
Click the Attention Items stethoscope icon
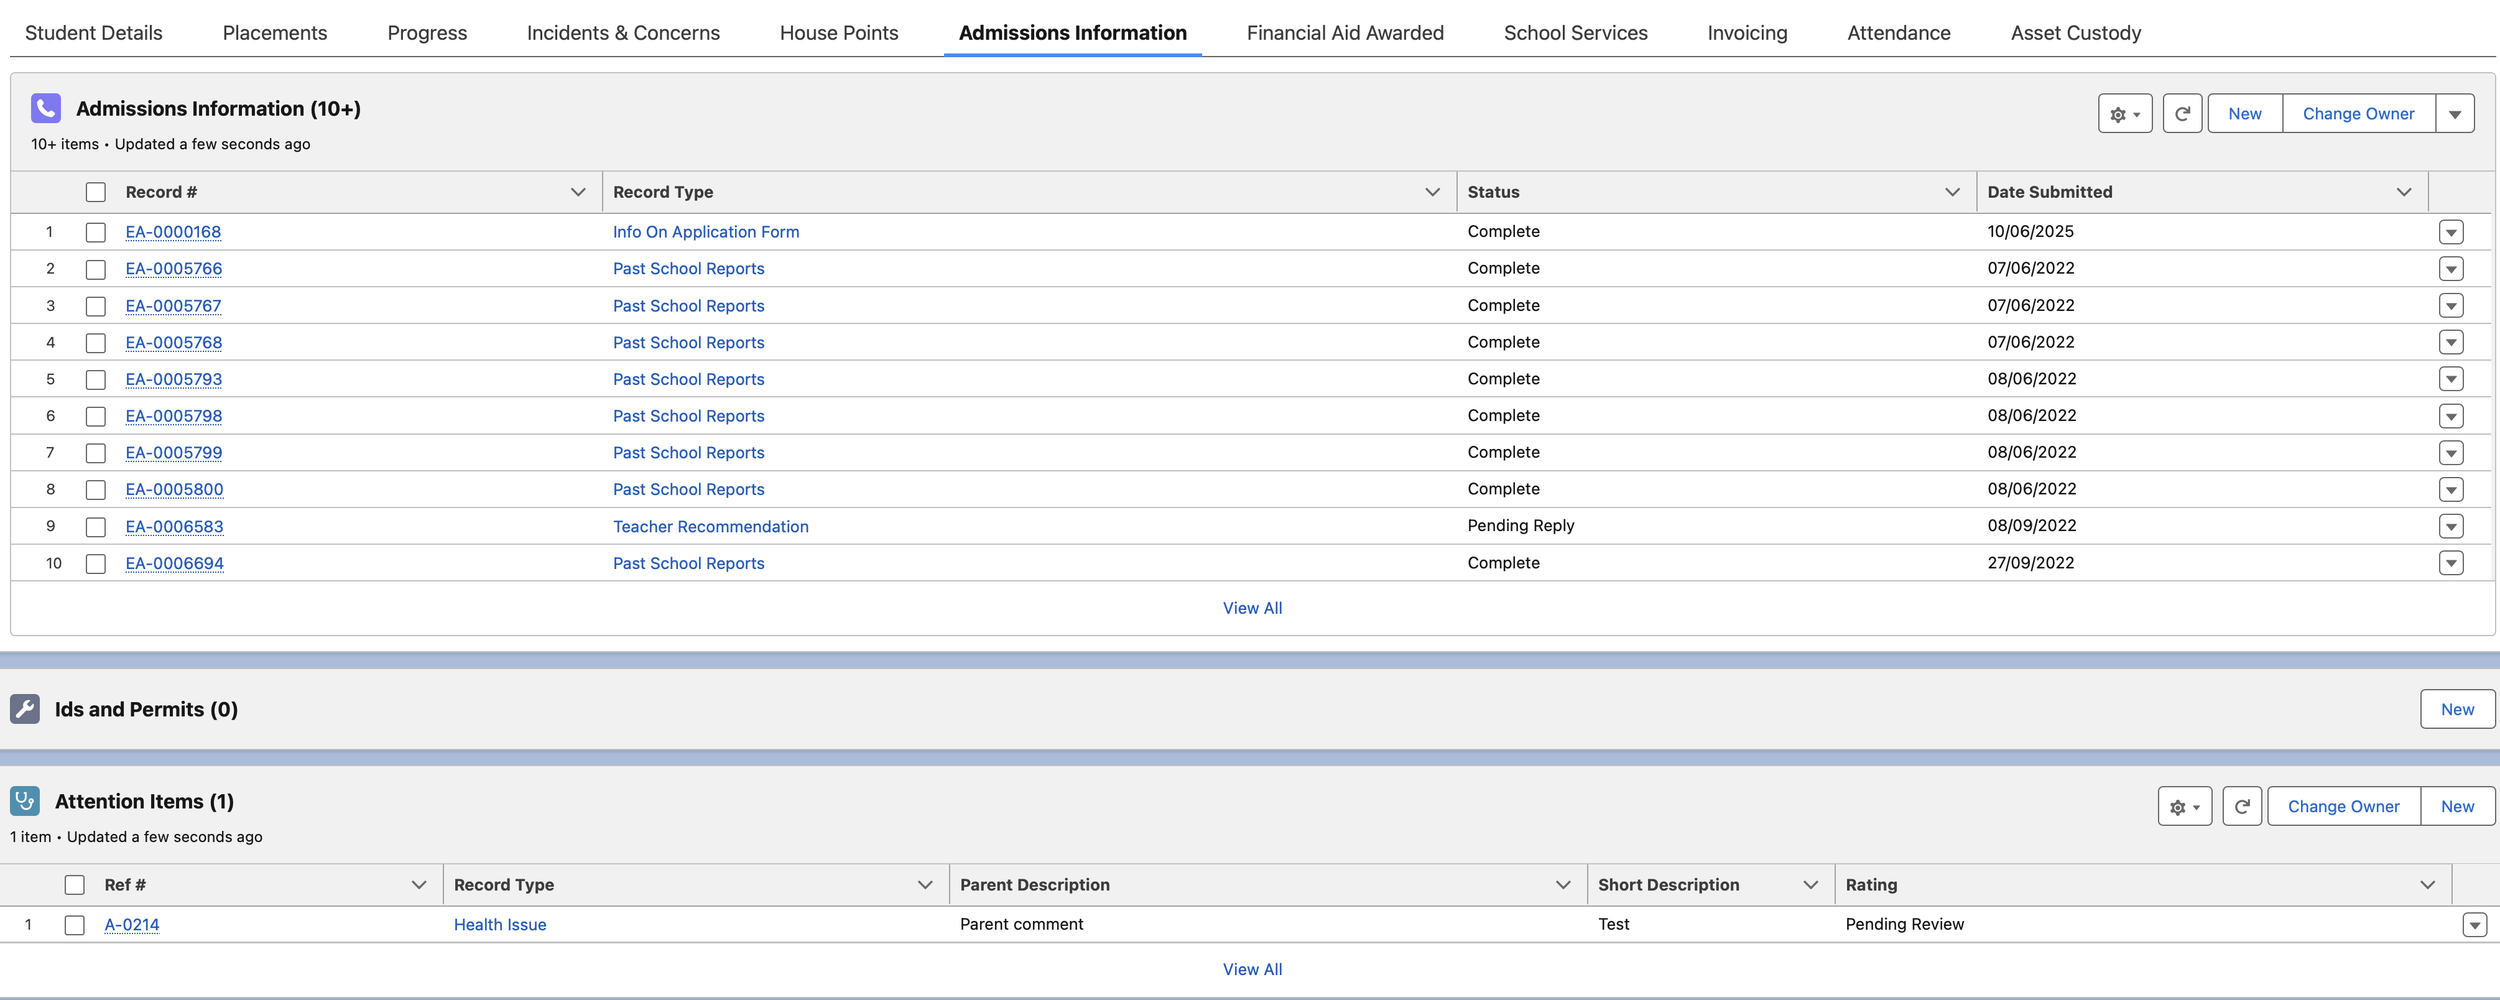(x=25, y=801)
